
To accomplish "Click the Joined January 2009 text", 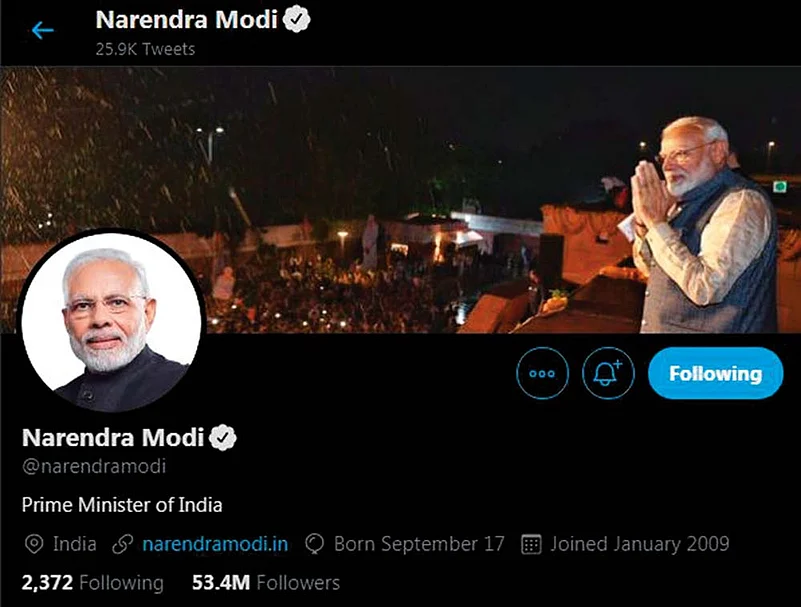I will point(639,545).
